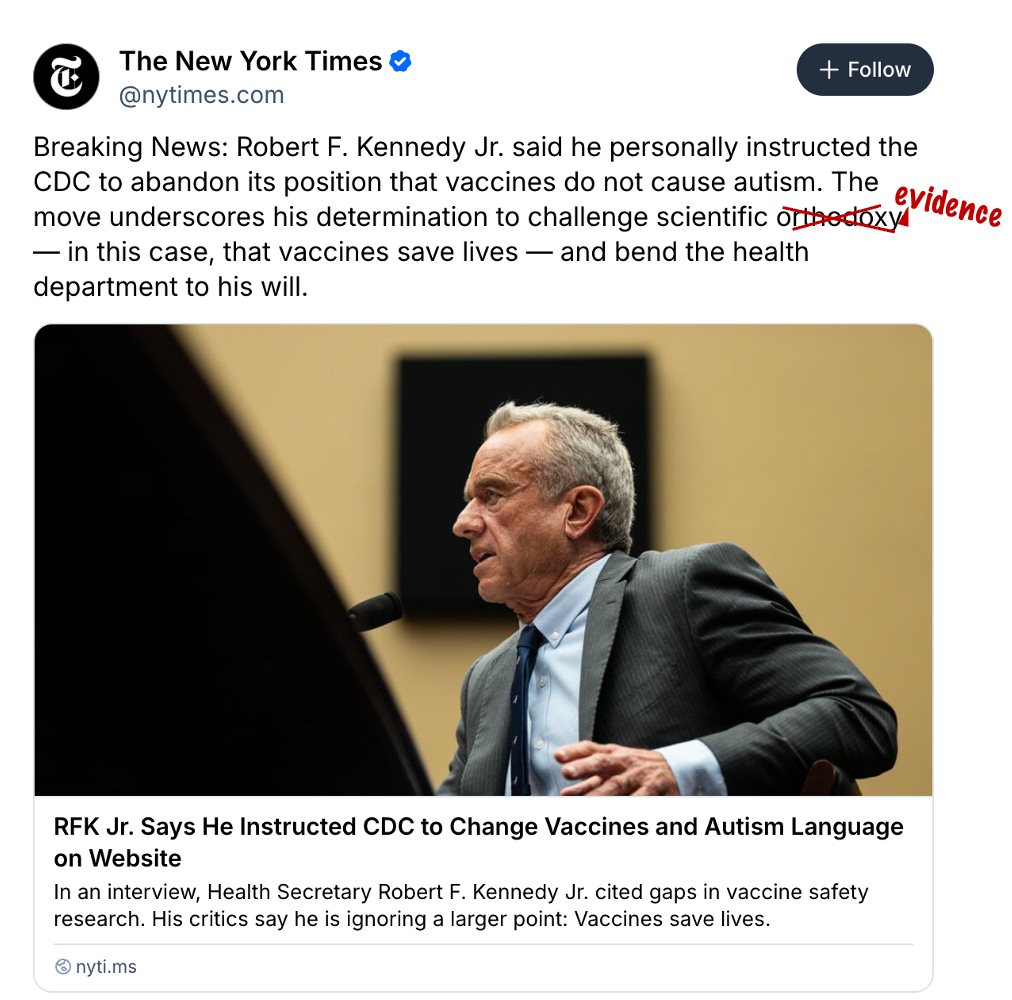The image size is (1012, 1000).
Task: Click the blue verified checkmark badge
Action: (400, 61)
